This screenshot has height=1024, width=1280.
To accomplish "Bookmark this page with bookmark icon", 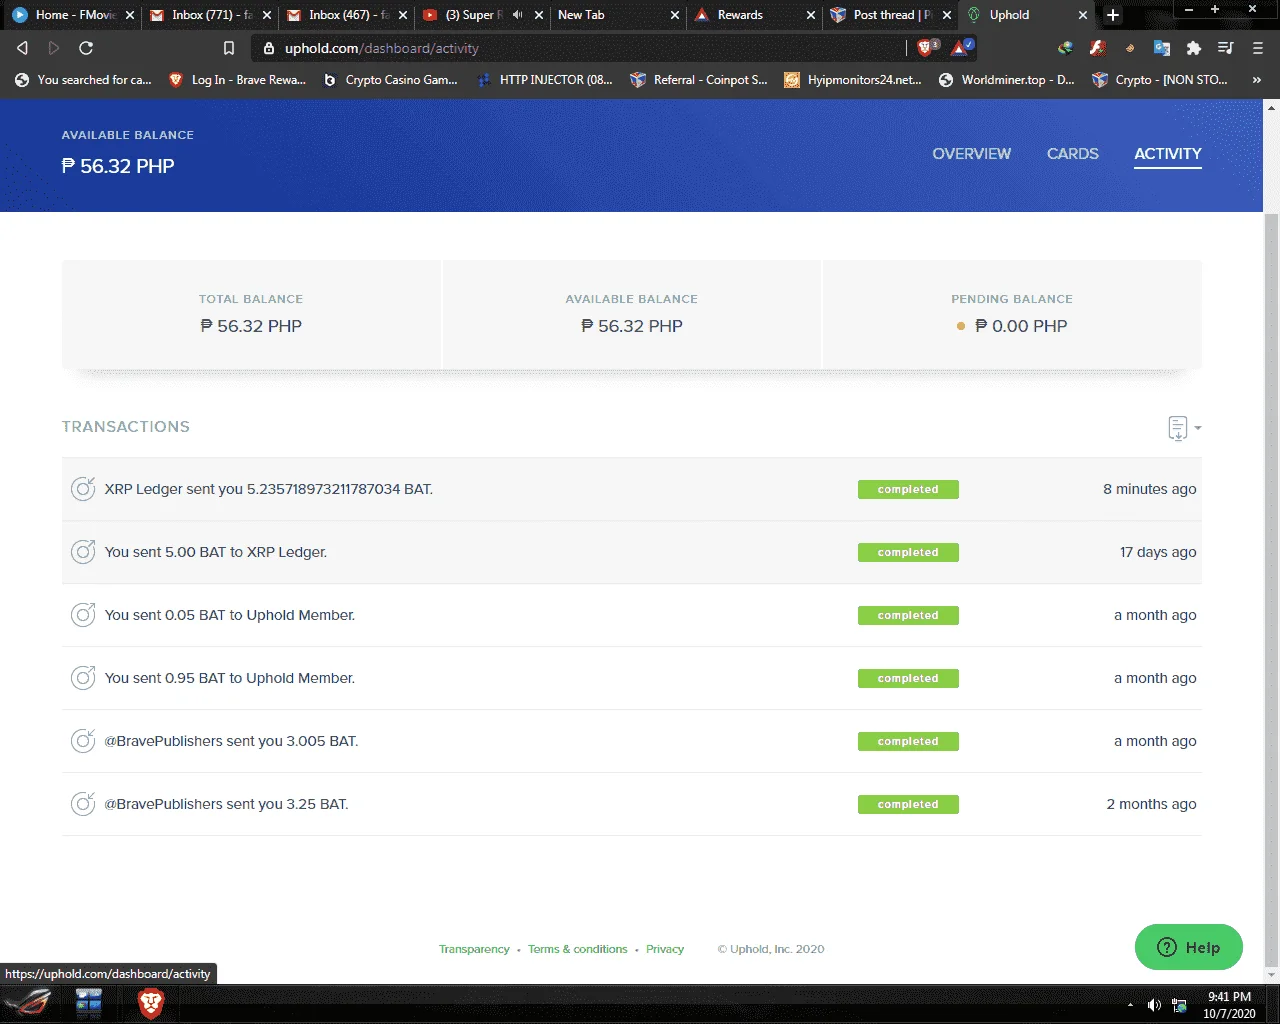I will tap(229, 48).
